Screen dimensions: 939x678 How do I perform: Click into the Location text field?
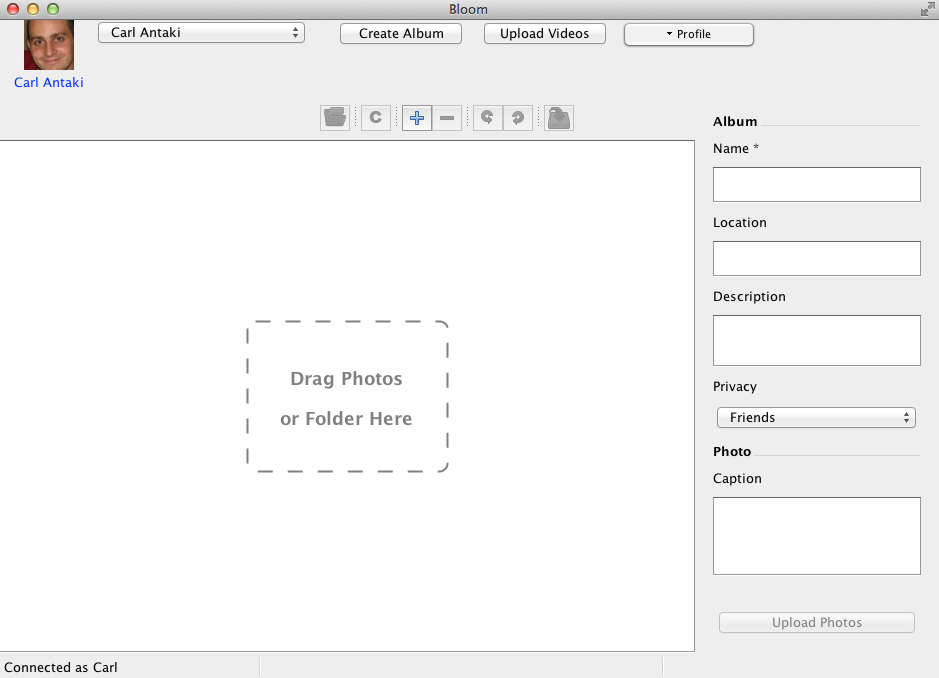816,259
